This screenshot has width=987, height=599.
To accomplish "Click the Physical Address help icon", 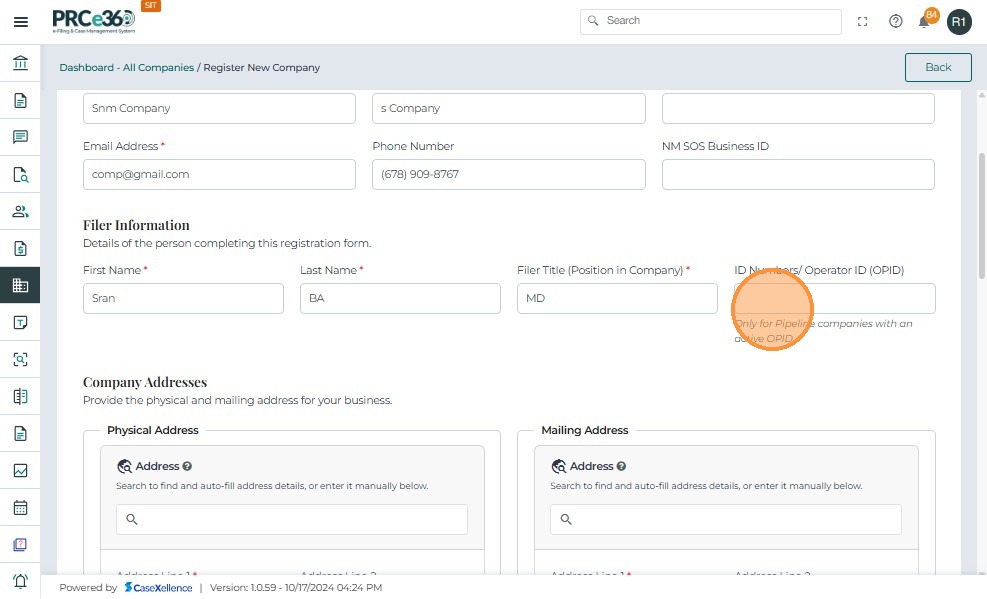I will coord(187,466).
